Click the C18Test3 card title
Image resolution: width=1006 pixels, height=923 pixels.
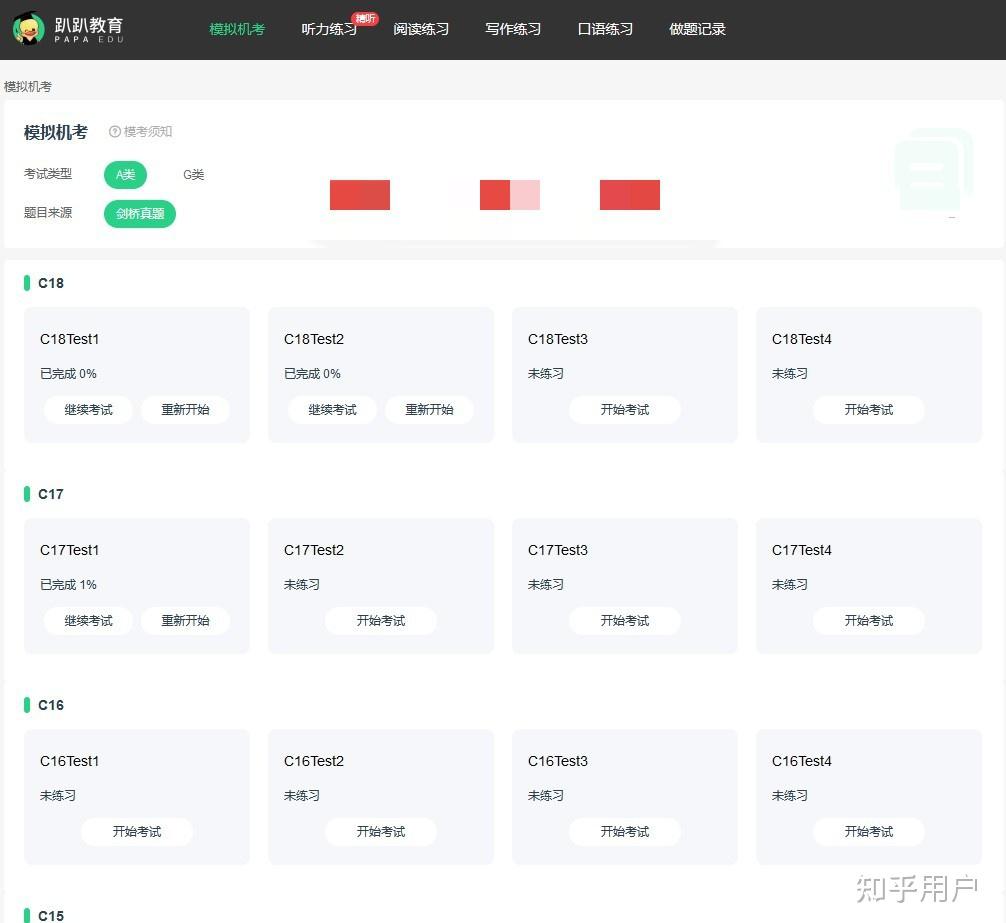pyautogui.click(x=558, y=339)
